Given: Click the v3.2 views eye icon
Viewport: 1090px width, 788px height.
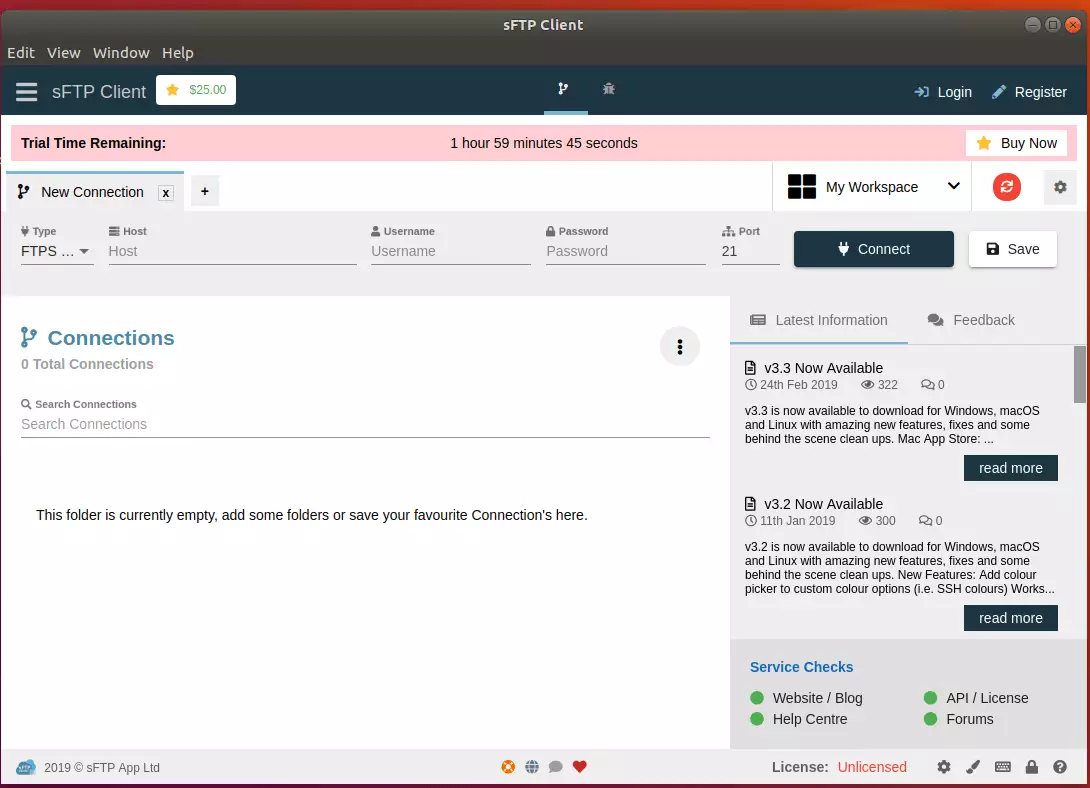Looking at the screenshot, I should tap(865, 521).
